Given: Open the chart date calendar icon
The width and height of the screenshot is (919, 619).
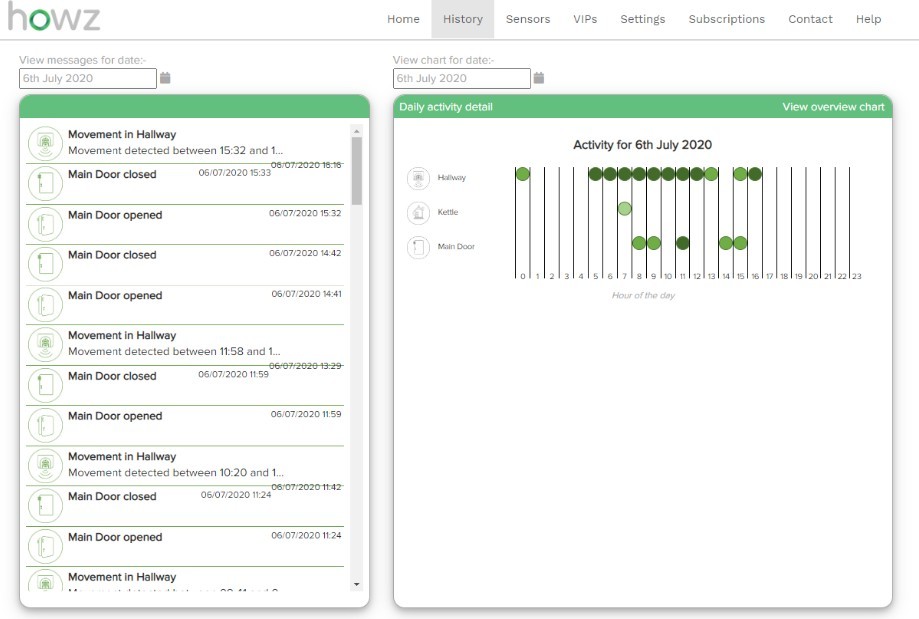Looking at the screenshot, I should pyautogui.click(x=539, y=78).
